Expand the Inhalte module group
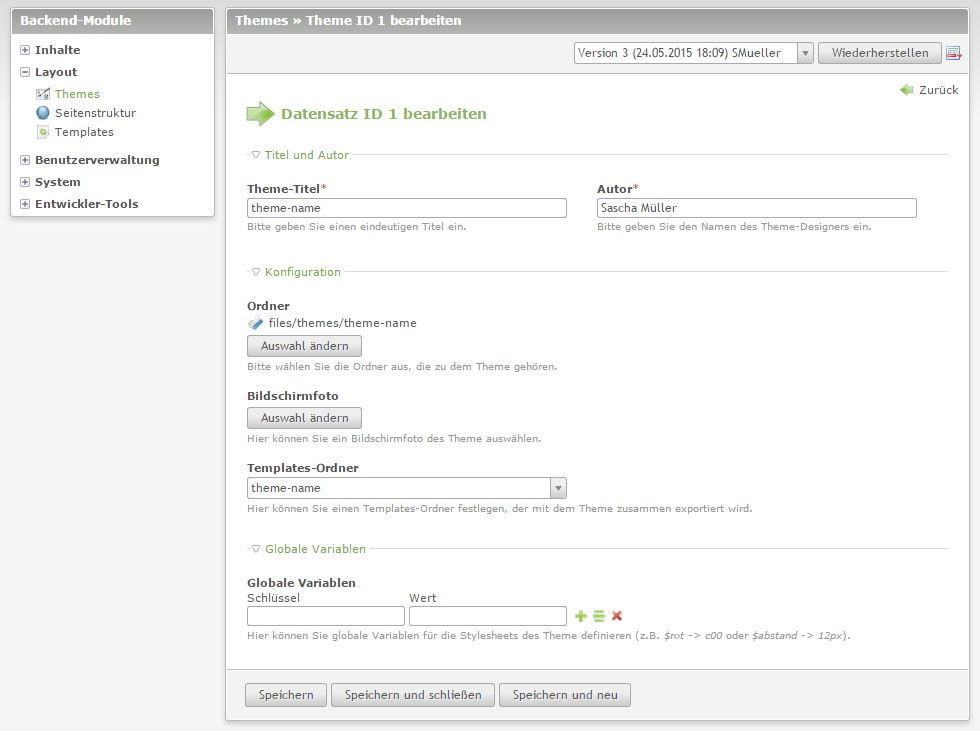The height and width of the screenshot is (731, 980). click(26, 50)
